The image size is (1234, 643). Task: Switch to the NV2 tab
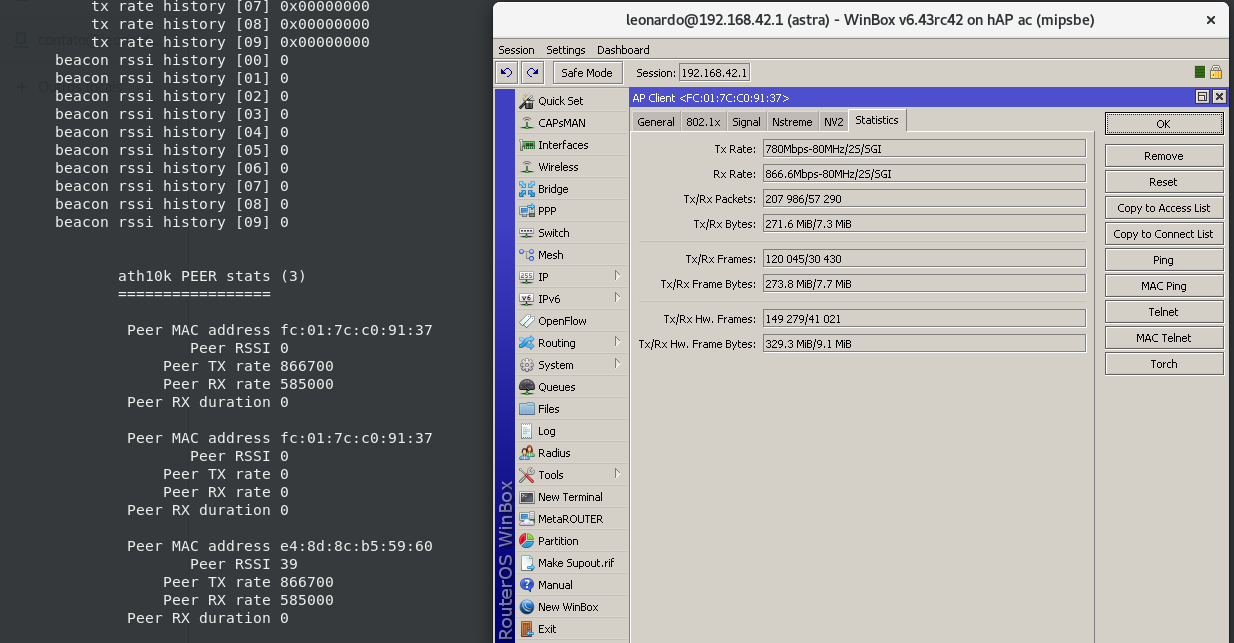pos(834,122)
